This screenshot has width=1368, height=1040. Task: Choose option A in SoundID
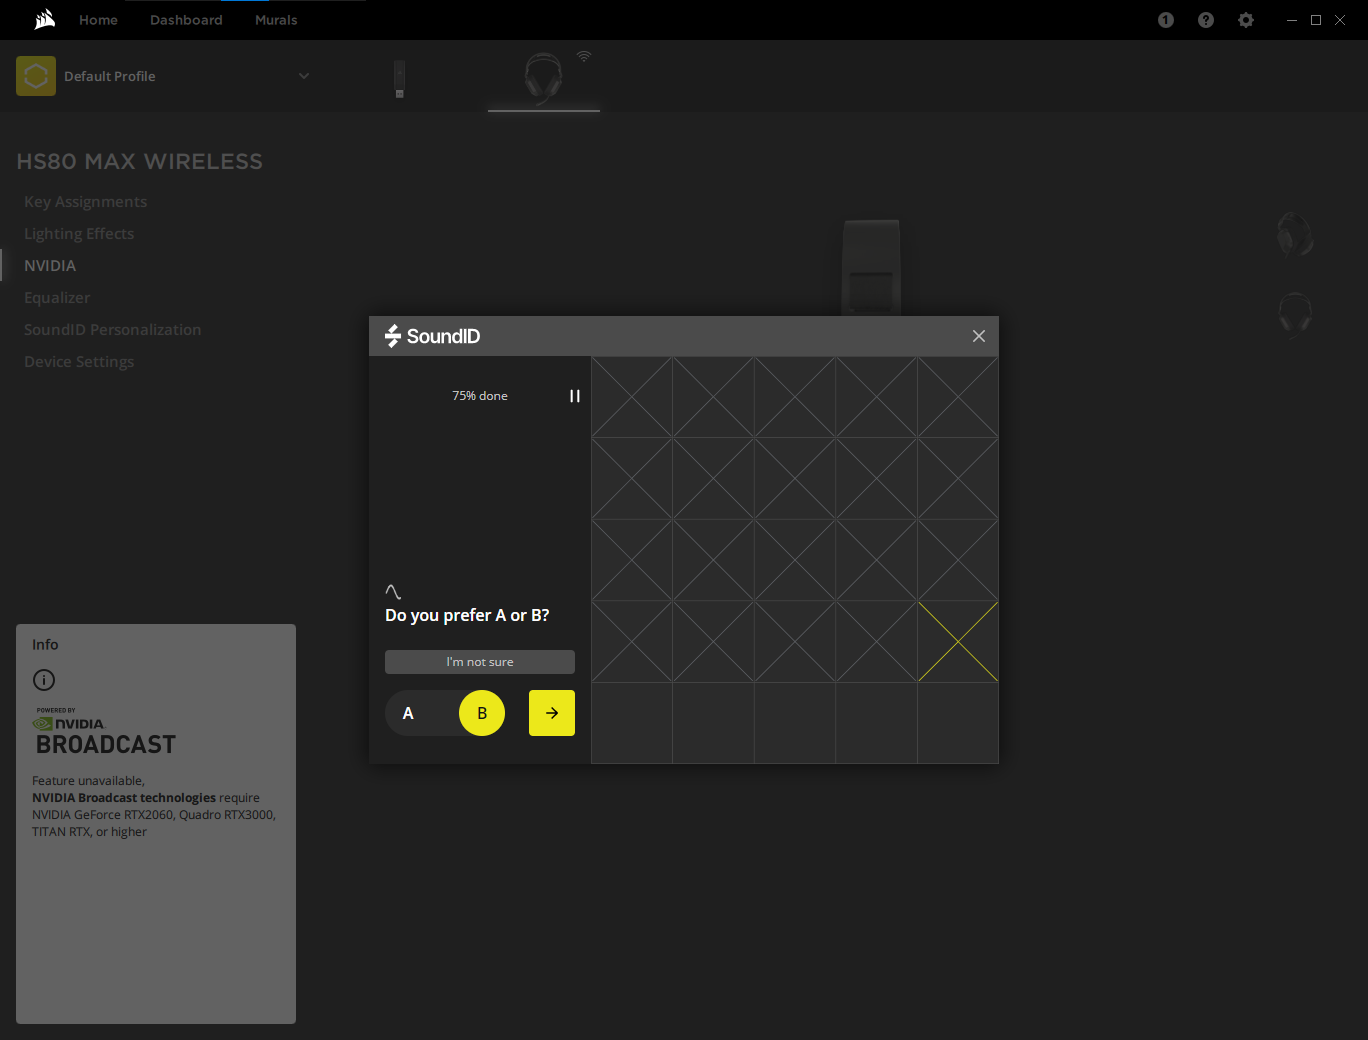pos(408,713)
